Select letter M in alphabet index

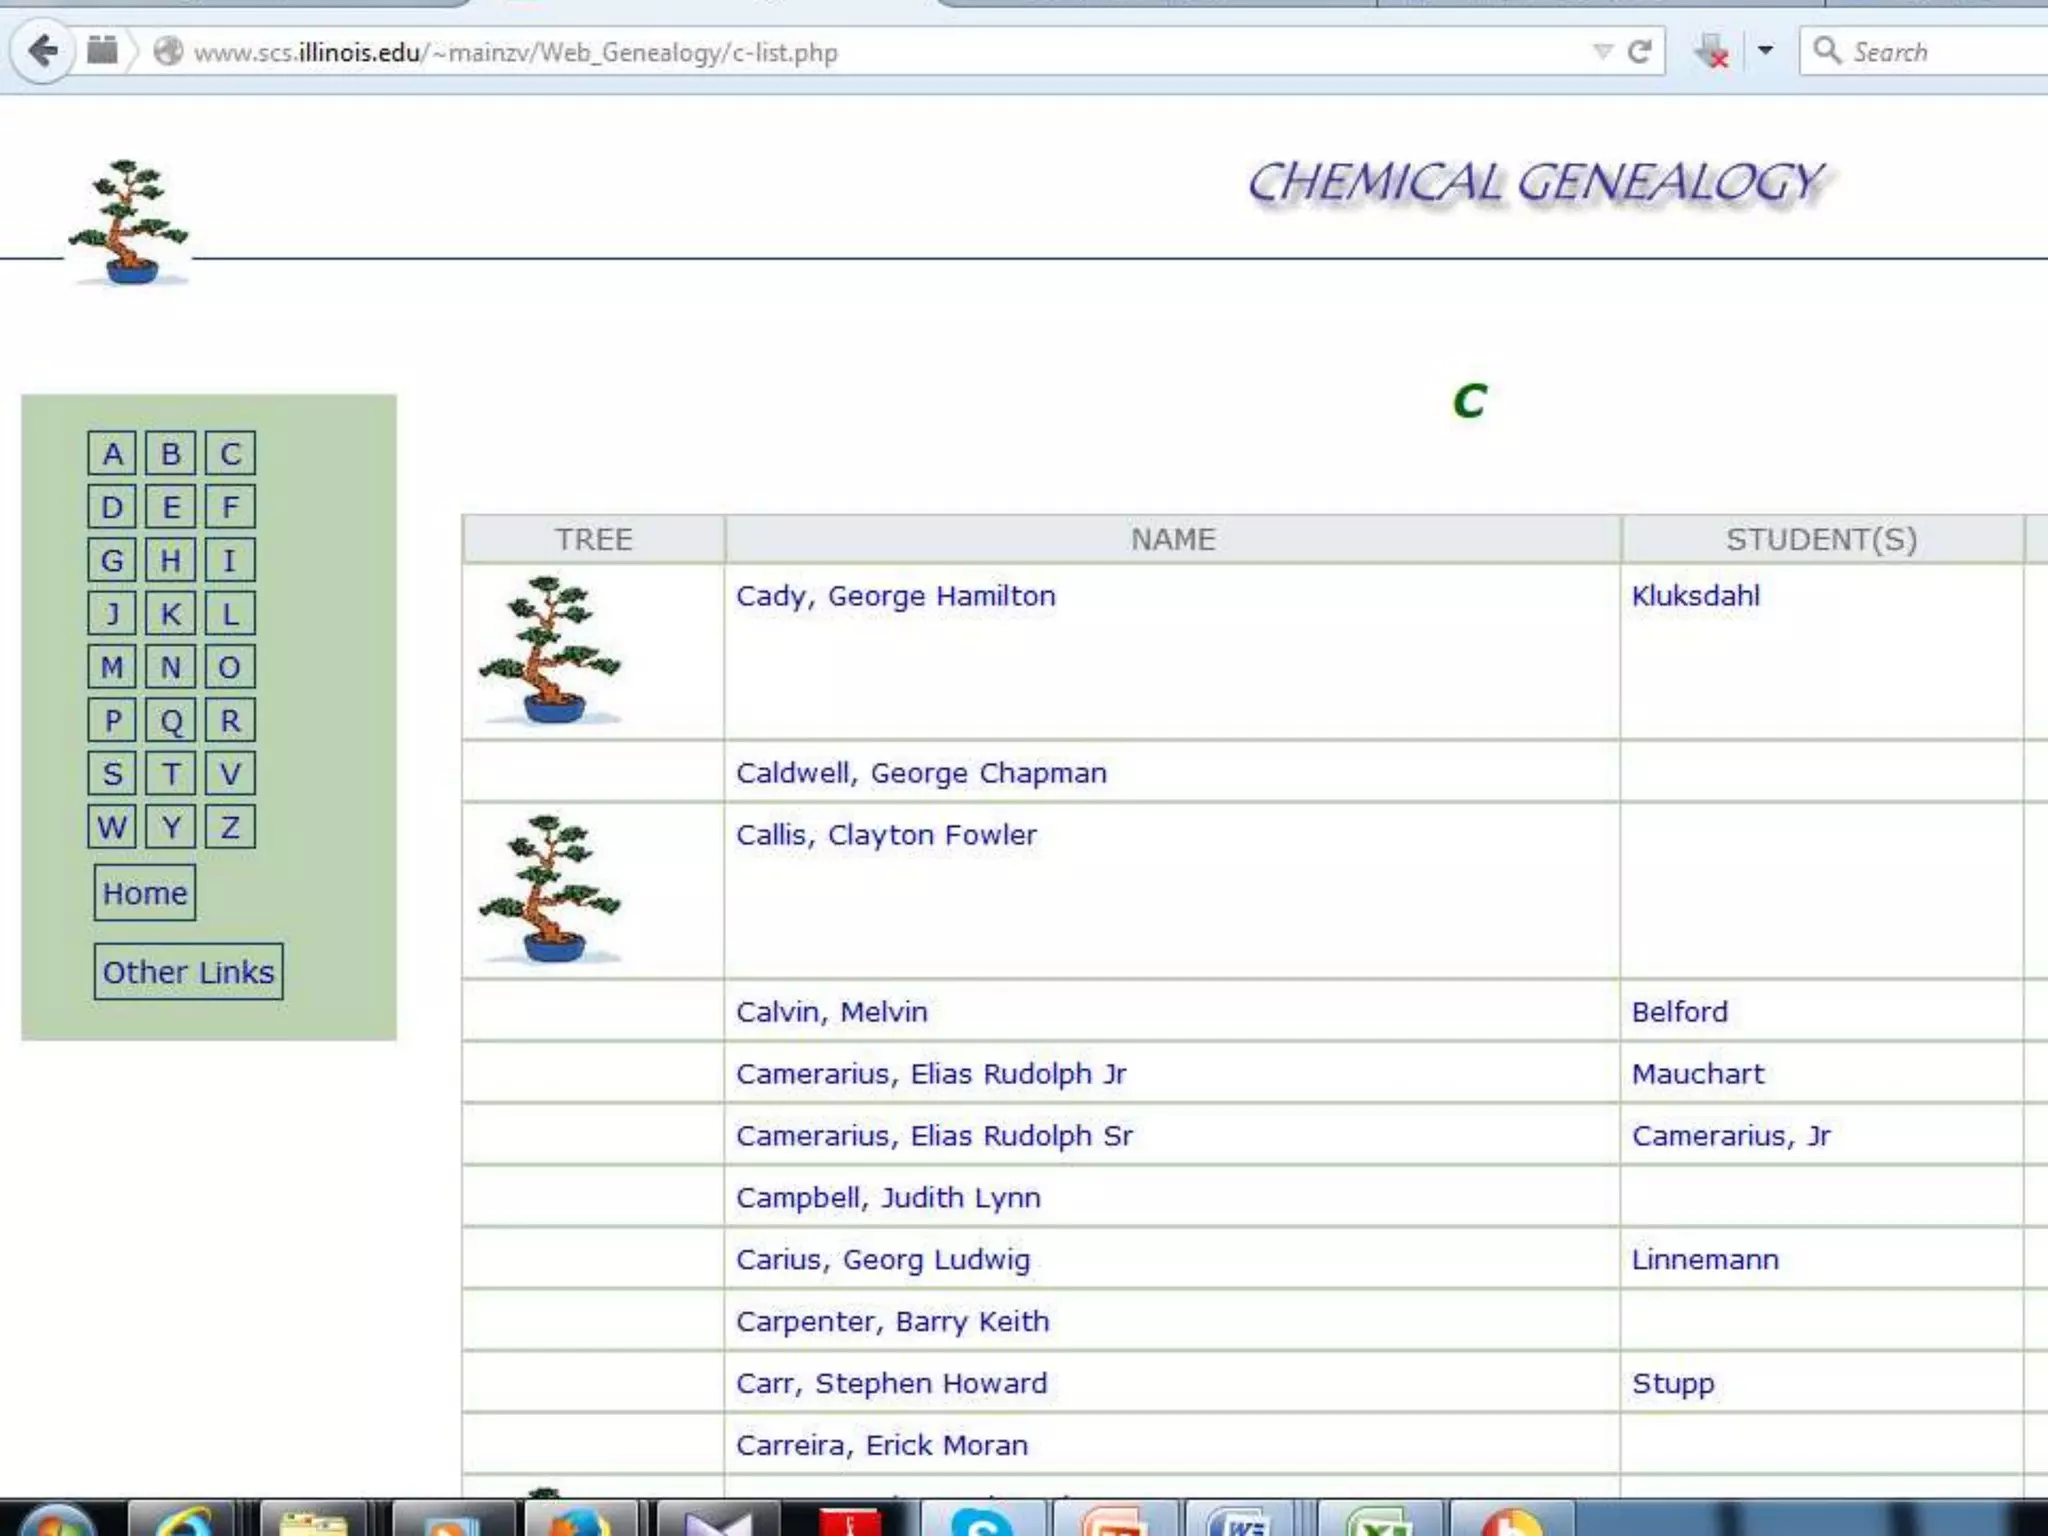(x=112, y=667)
